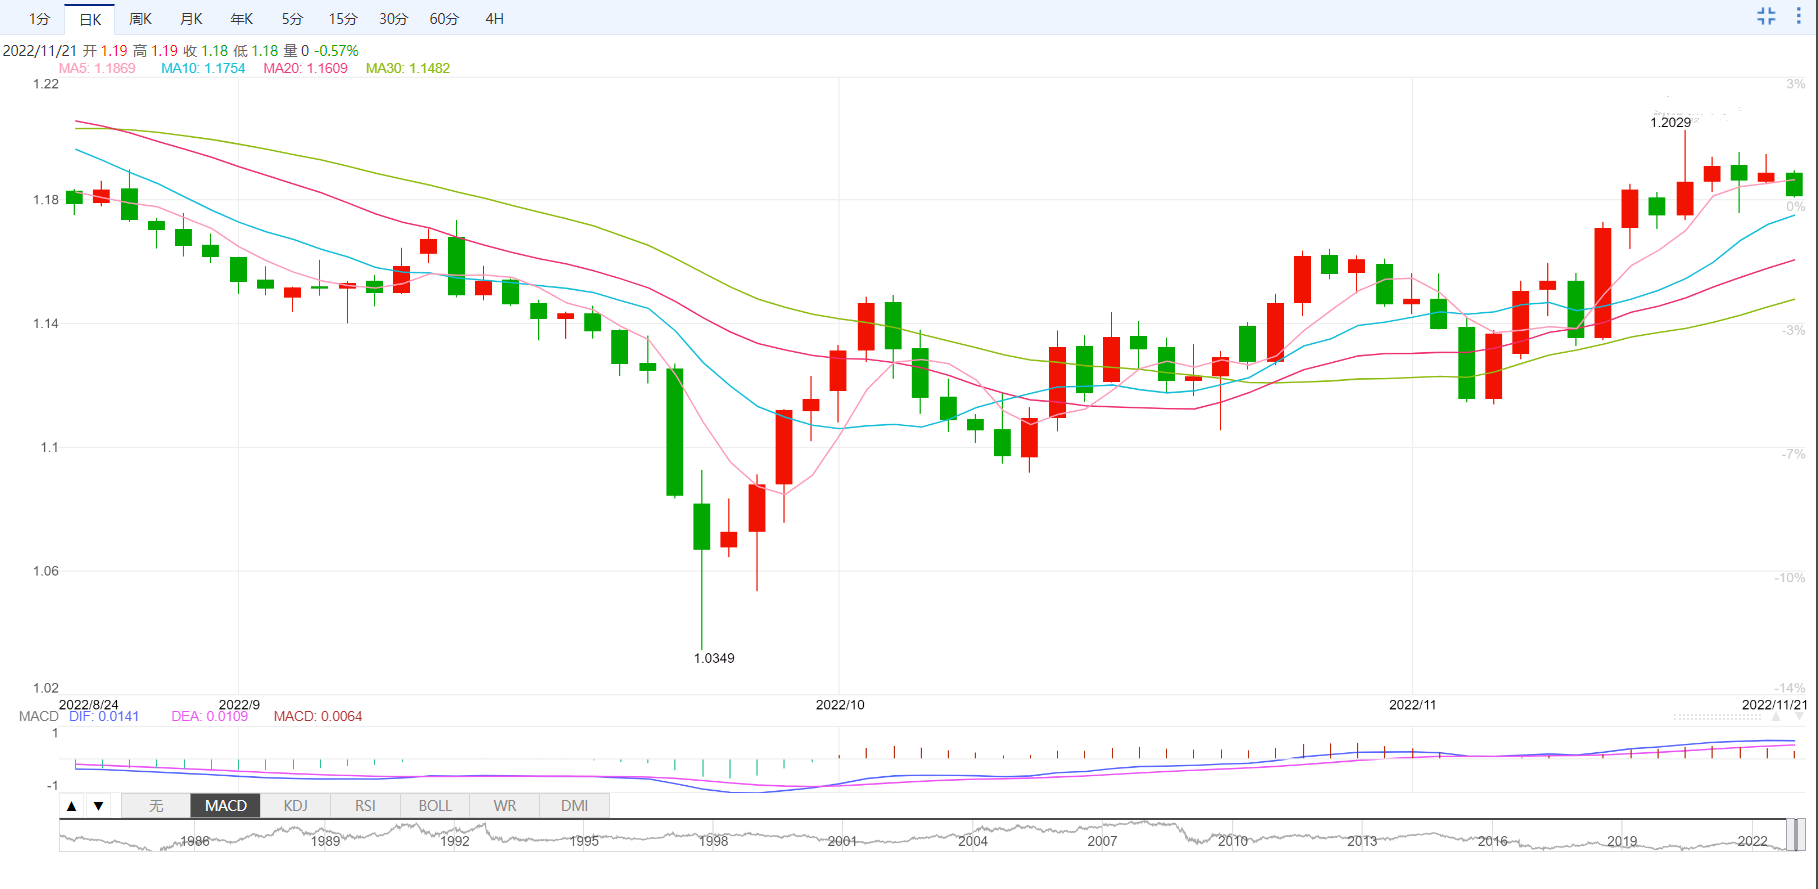Click the -0.57% change value in header
This screenshot has height=889, width=1818.
[x=336, y=50]
